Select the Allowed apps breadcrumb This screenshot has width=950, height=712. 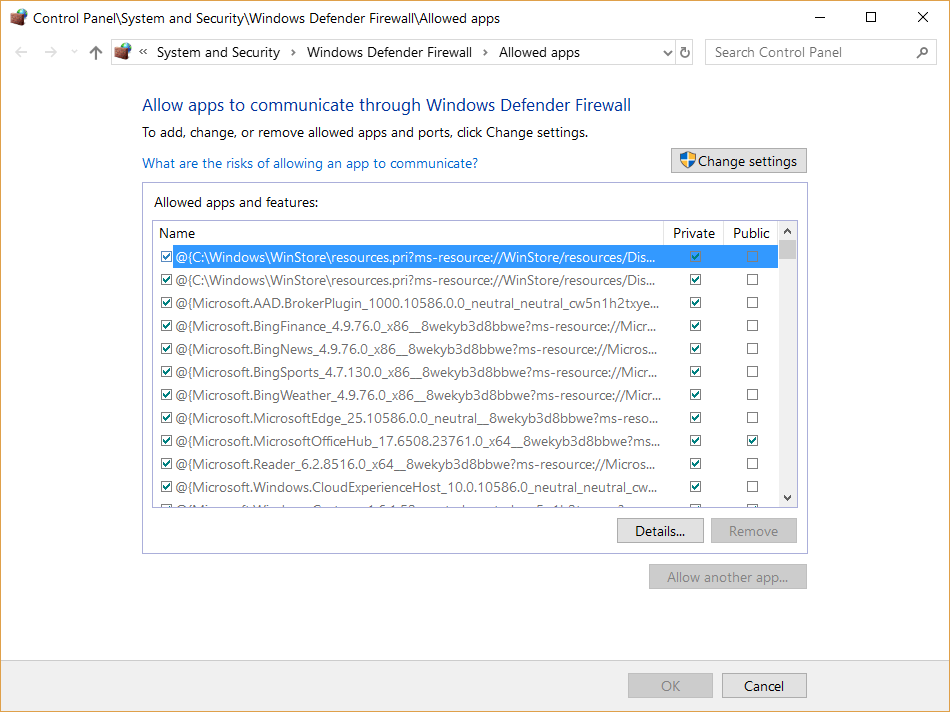click(x=539, y=53)
